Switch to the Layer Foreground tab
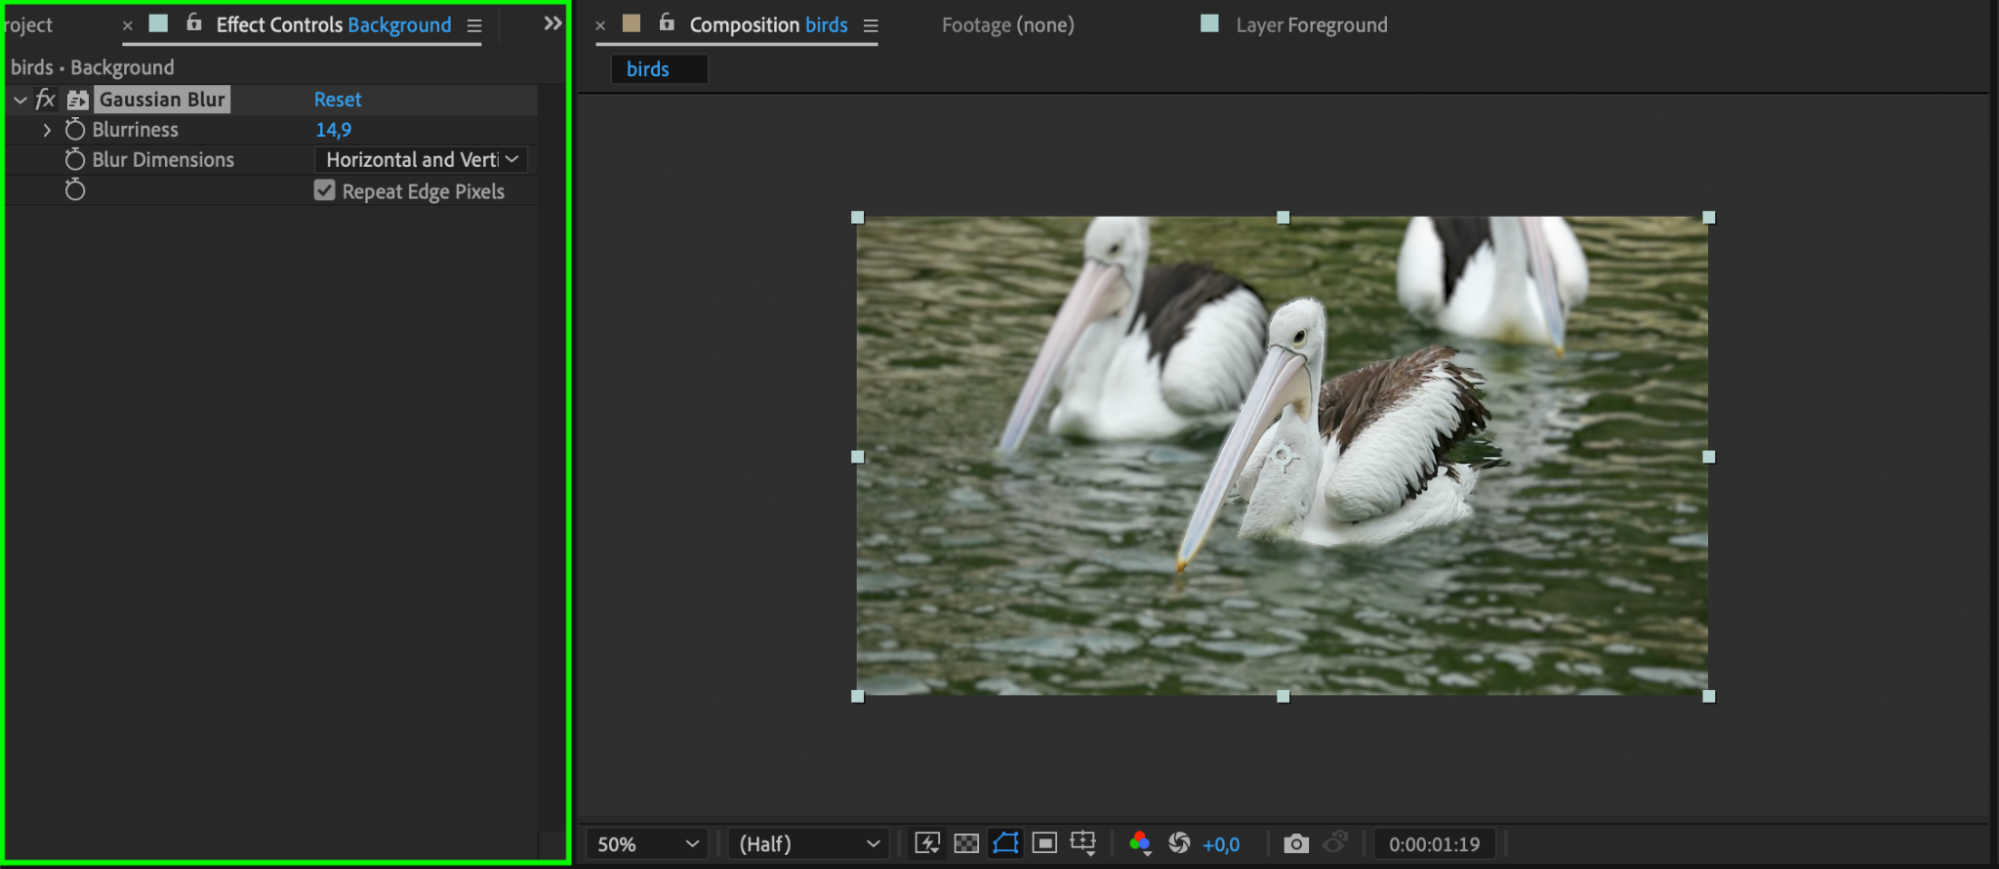The height and width of the screenshot is (869, 1999). (1311, 25)
